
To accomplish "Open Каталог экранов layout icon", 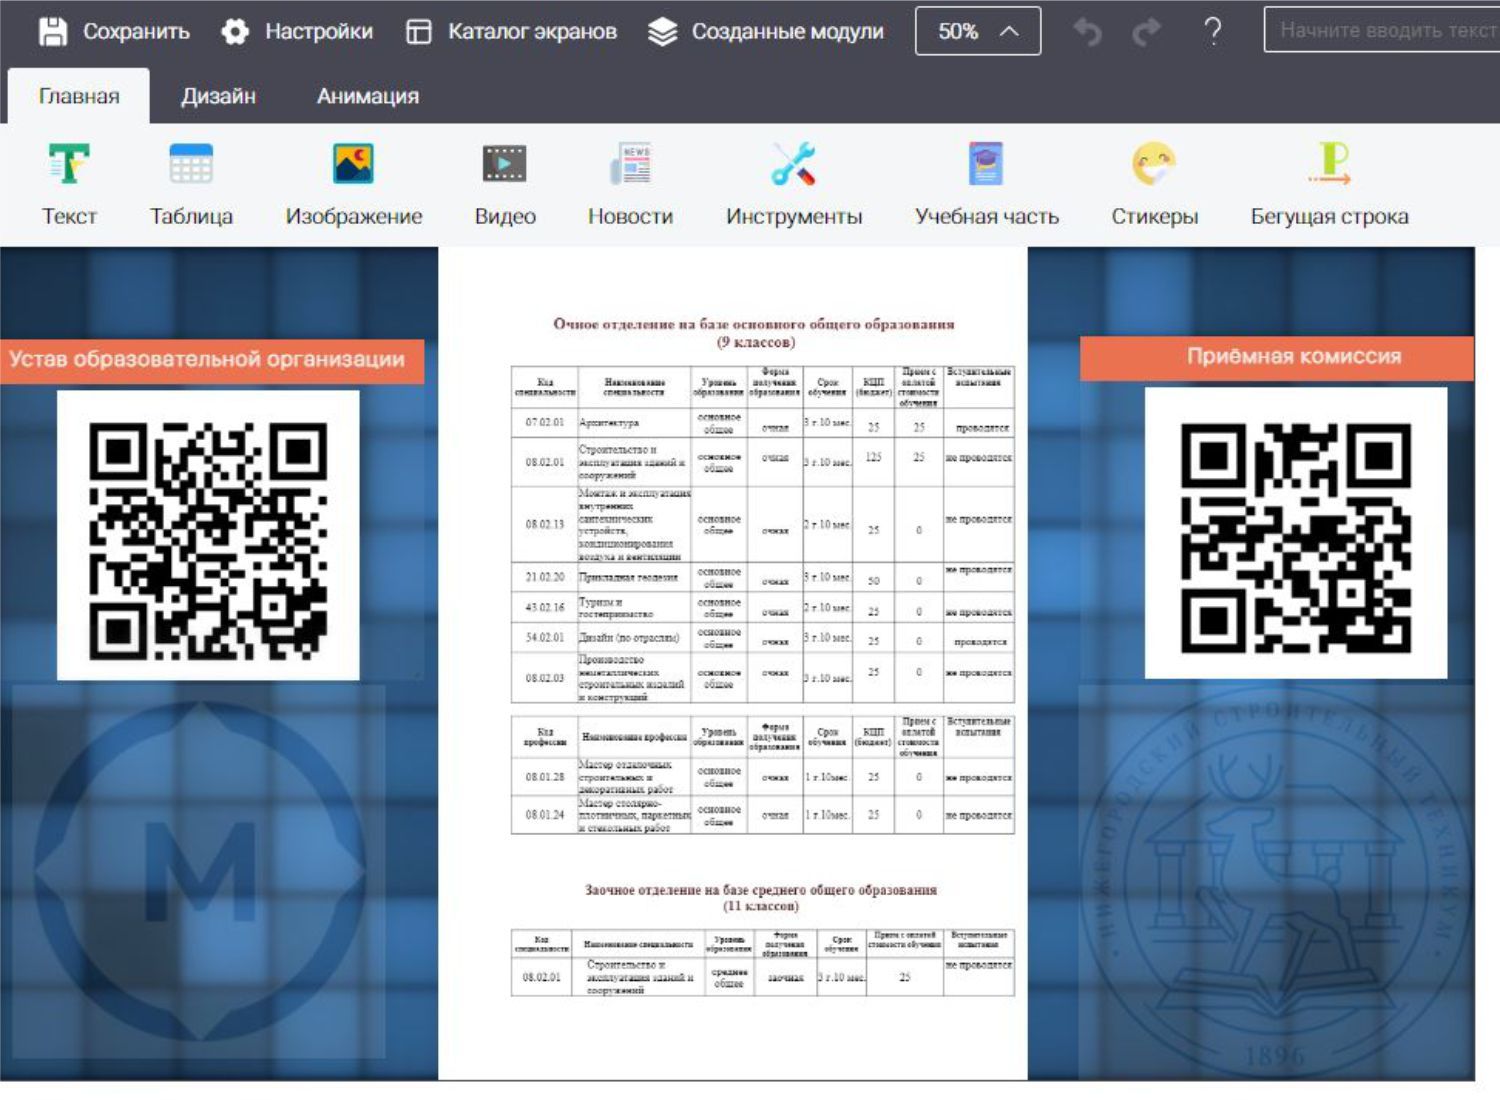I will (x=418, y=32).
